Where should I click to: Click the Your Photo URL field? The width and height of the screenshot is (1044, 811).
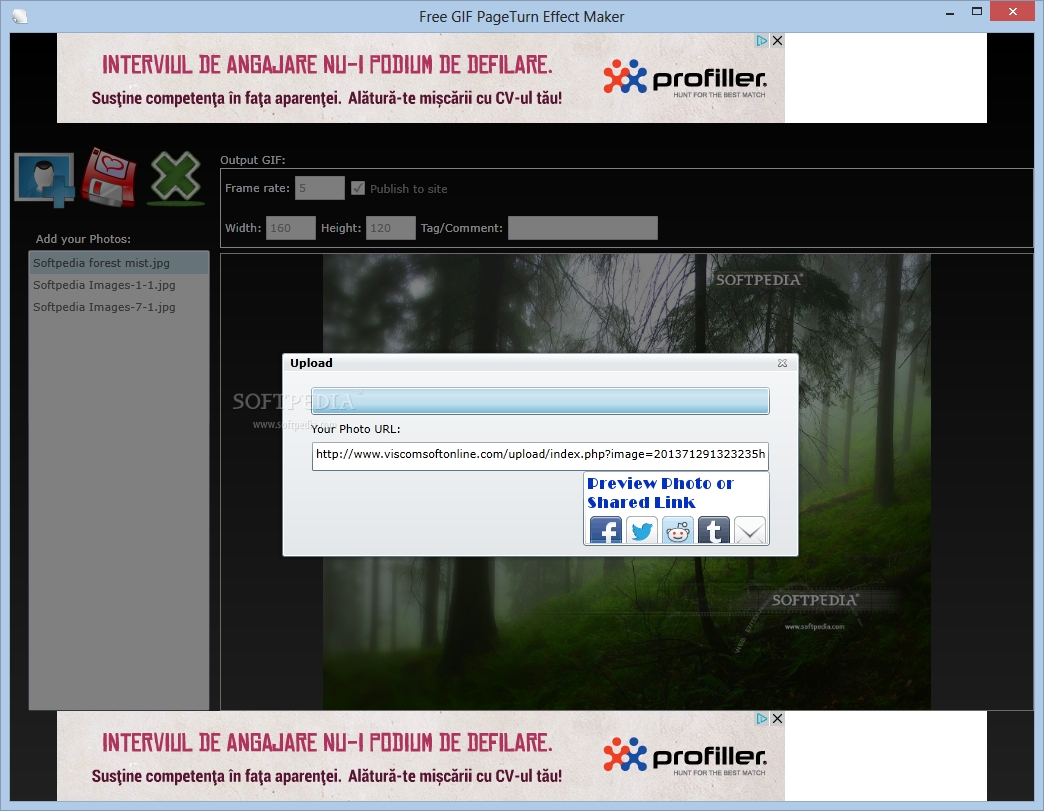point(540,455)
